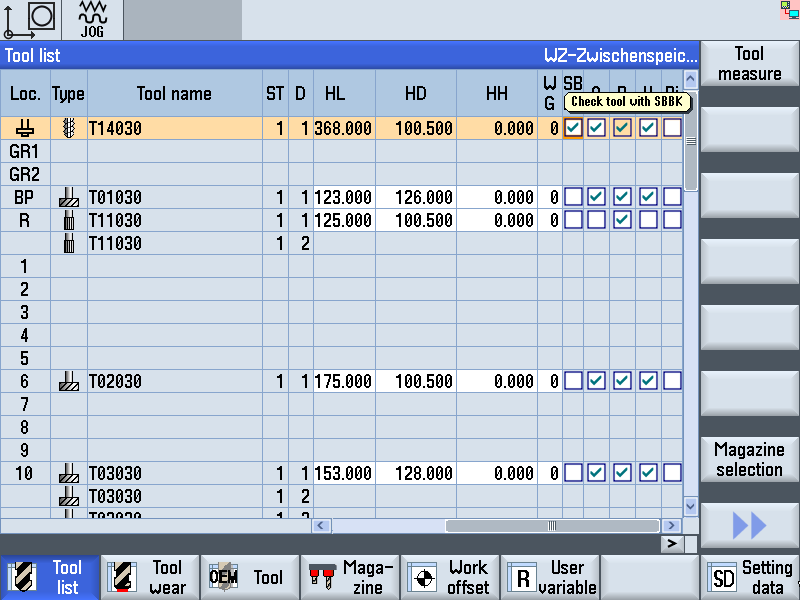Click the T14030 tool type icon
This screenshot has height=600, width=800.
point(69,128)
